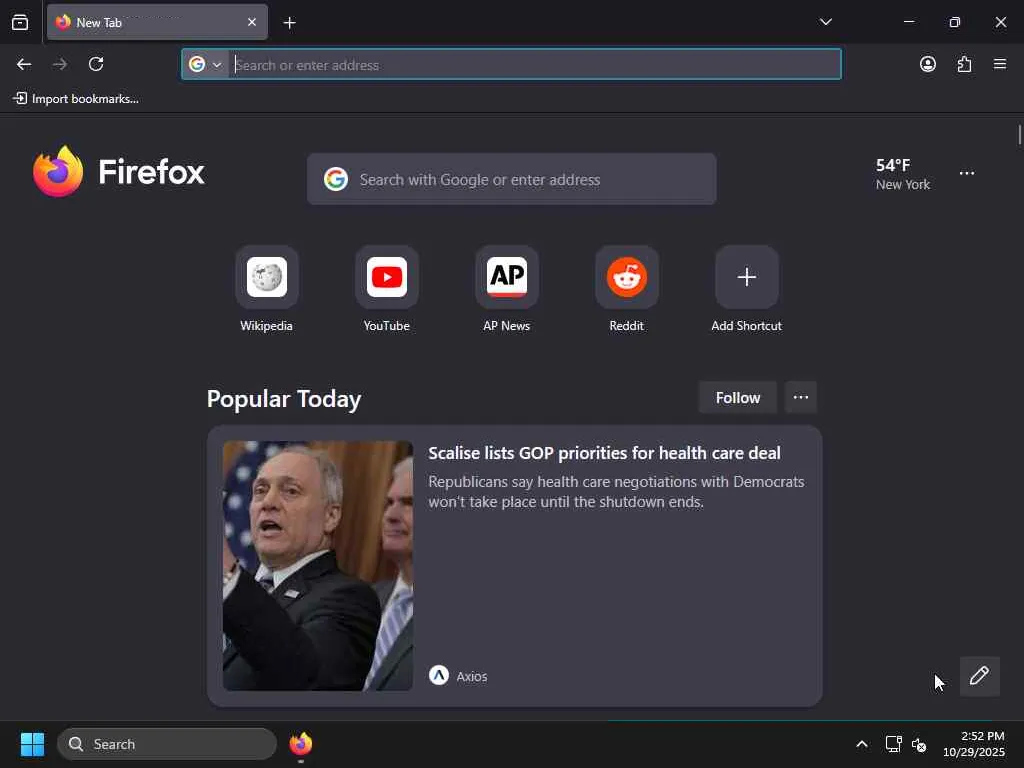Go back with the back arrow
This screenshot has width=1024, height=768.
click(24, 64)
